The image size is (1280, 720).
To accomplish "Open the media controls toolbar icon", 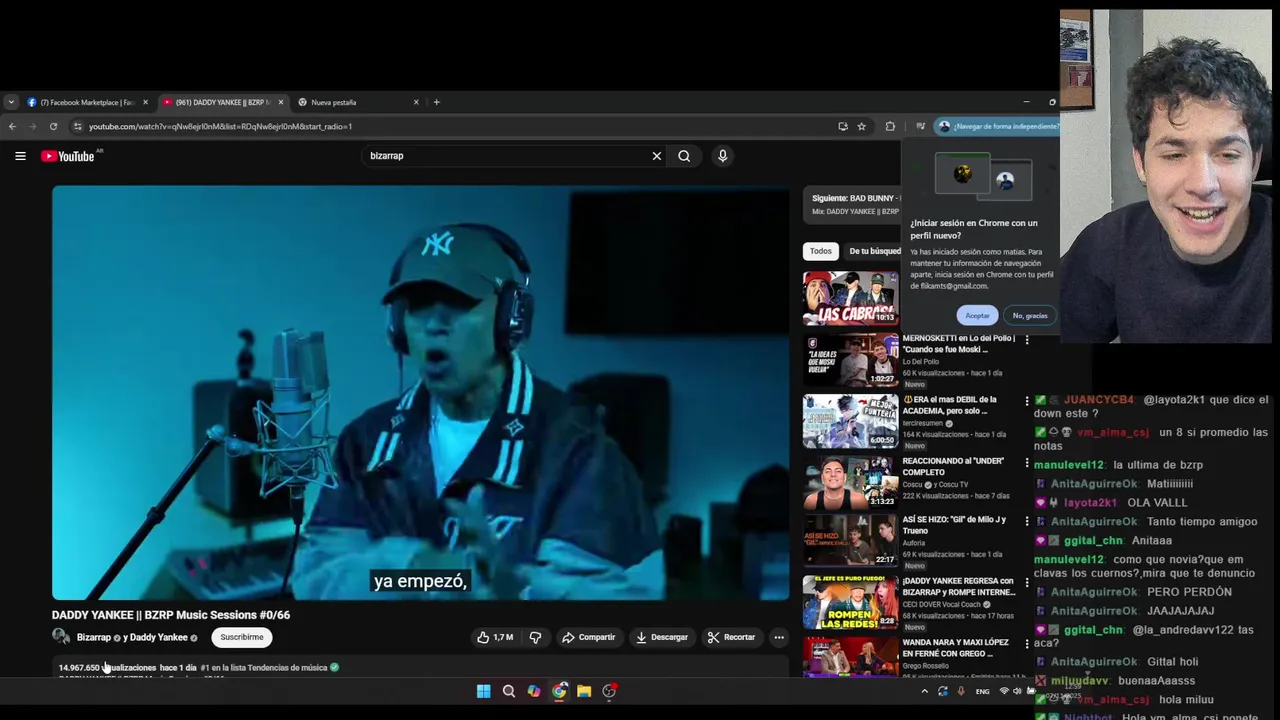I will point(921,126).
